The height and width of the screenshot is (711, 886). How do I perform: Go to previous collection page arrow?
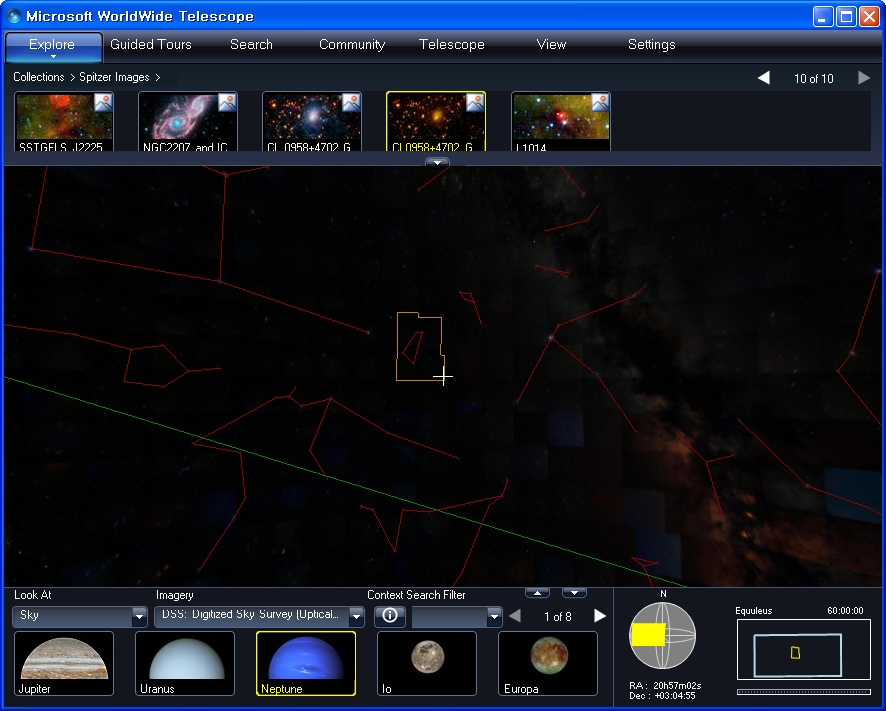tap(763, 77)
